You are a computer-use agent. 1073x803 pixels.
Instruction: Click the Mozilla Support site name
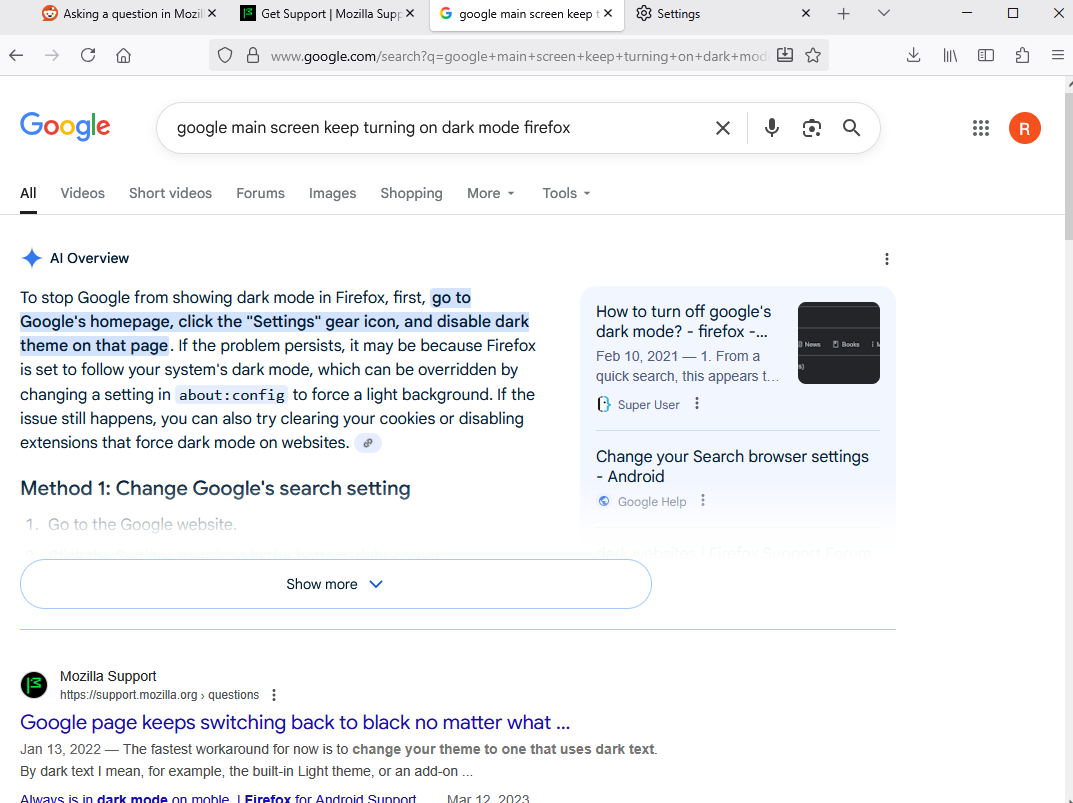pyautogui.click(x=108, y=676)
